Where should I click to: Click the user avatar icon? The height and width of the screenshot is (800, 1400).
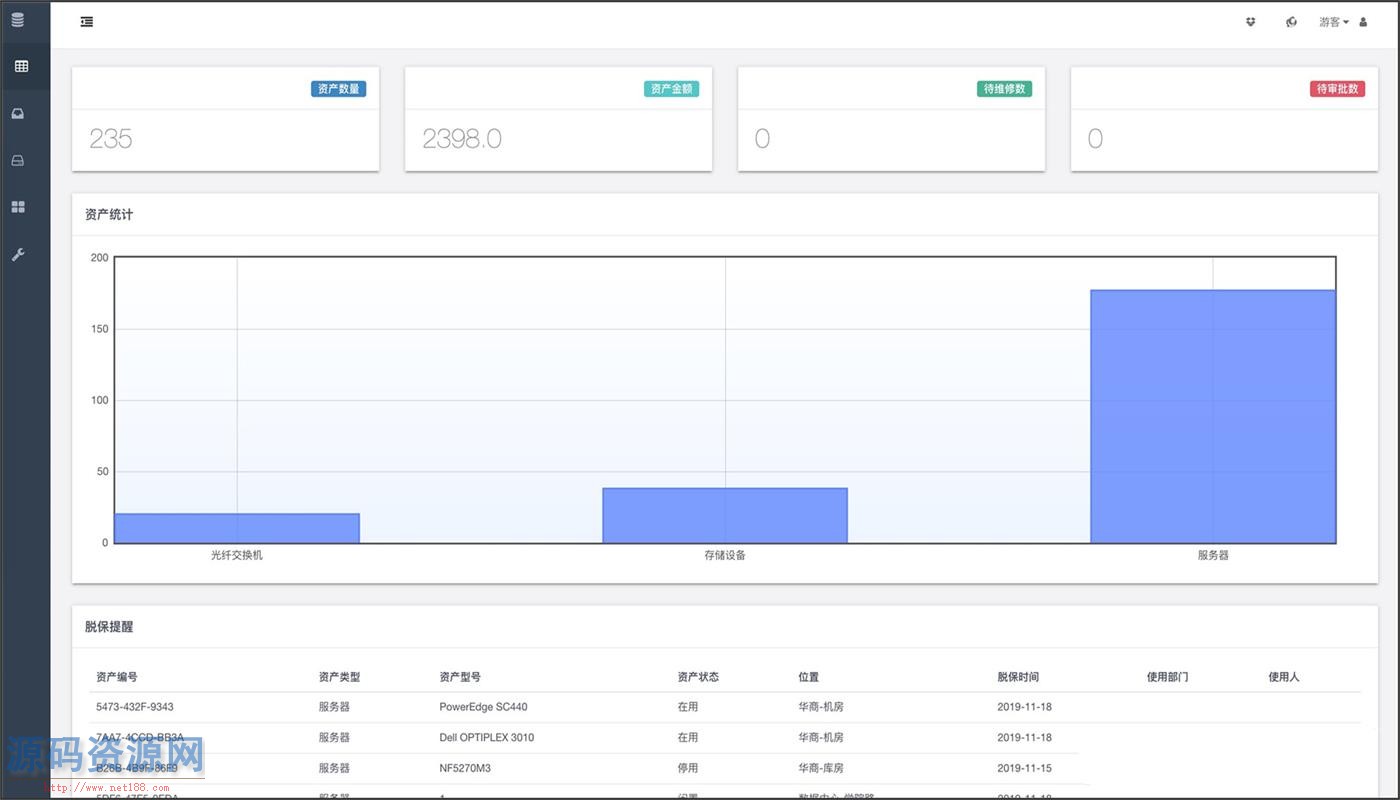point(1363,22)
